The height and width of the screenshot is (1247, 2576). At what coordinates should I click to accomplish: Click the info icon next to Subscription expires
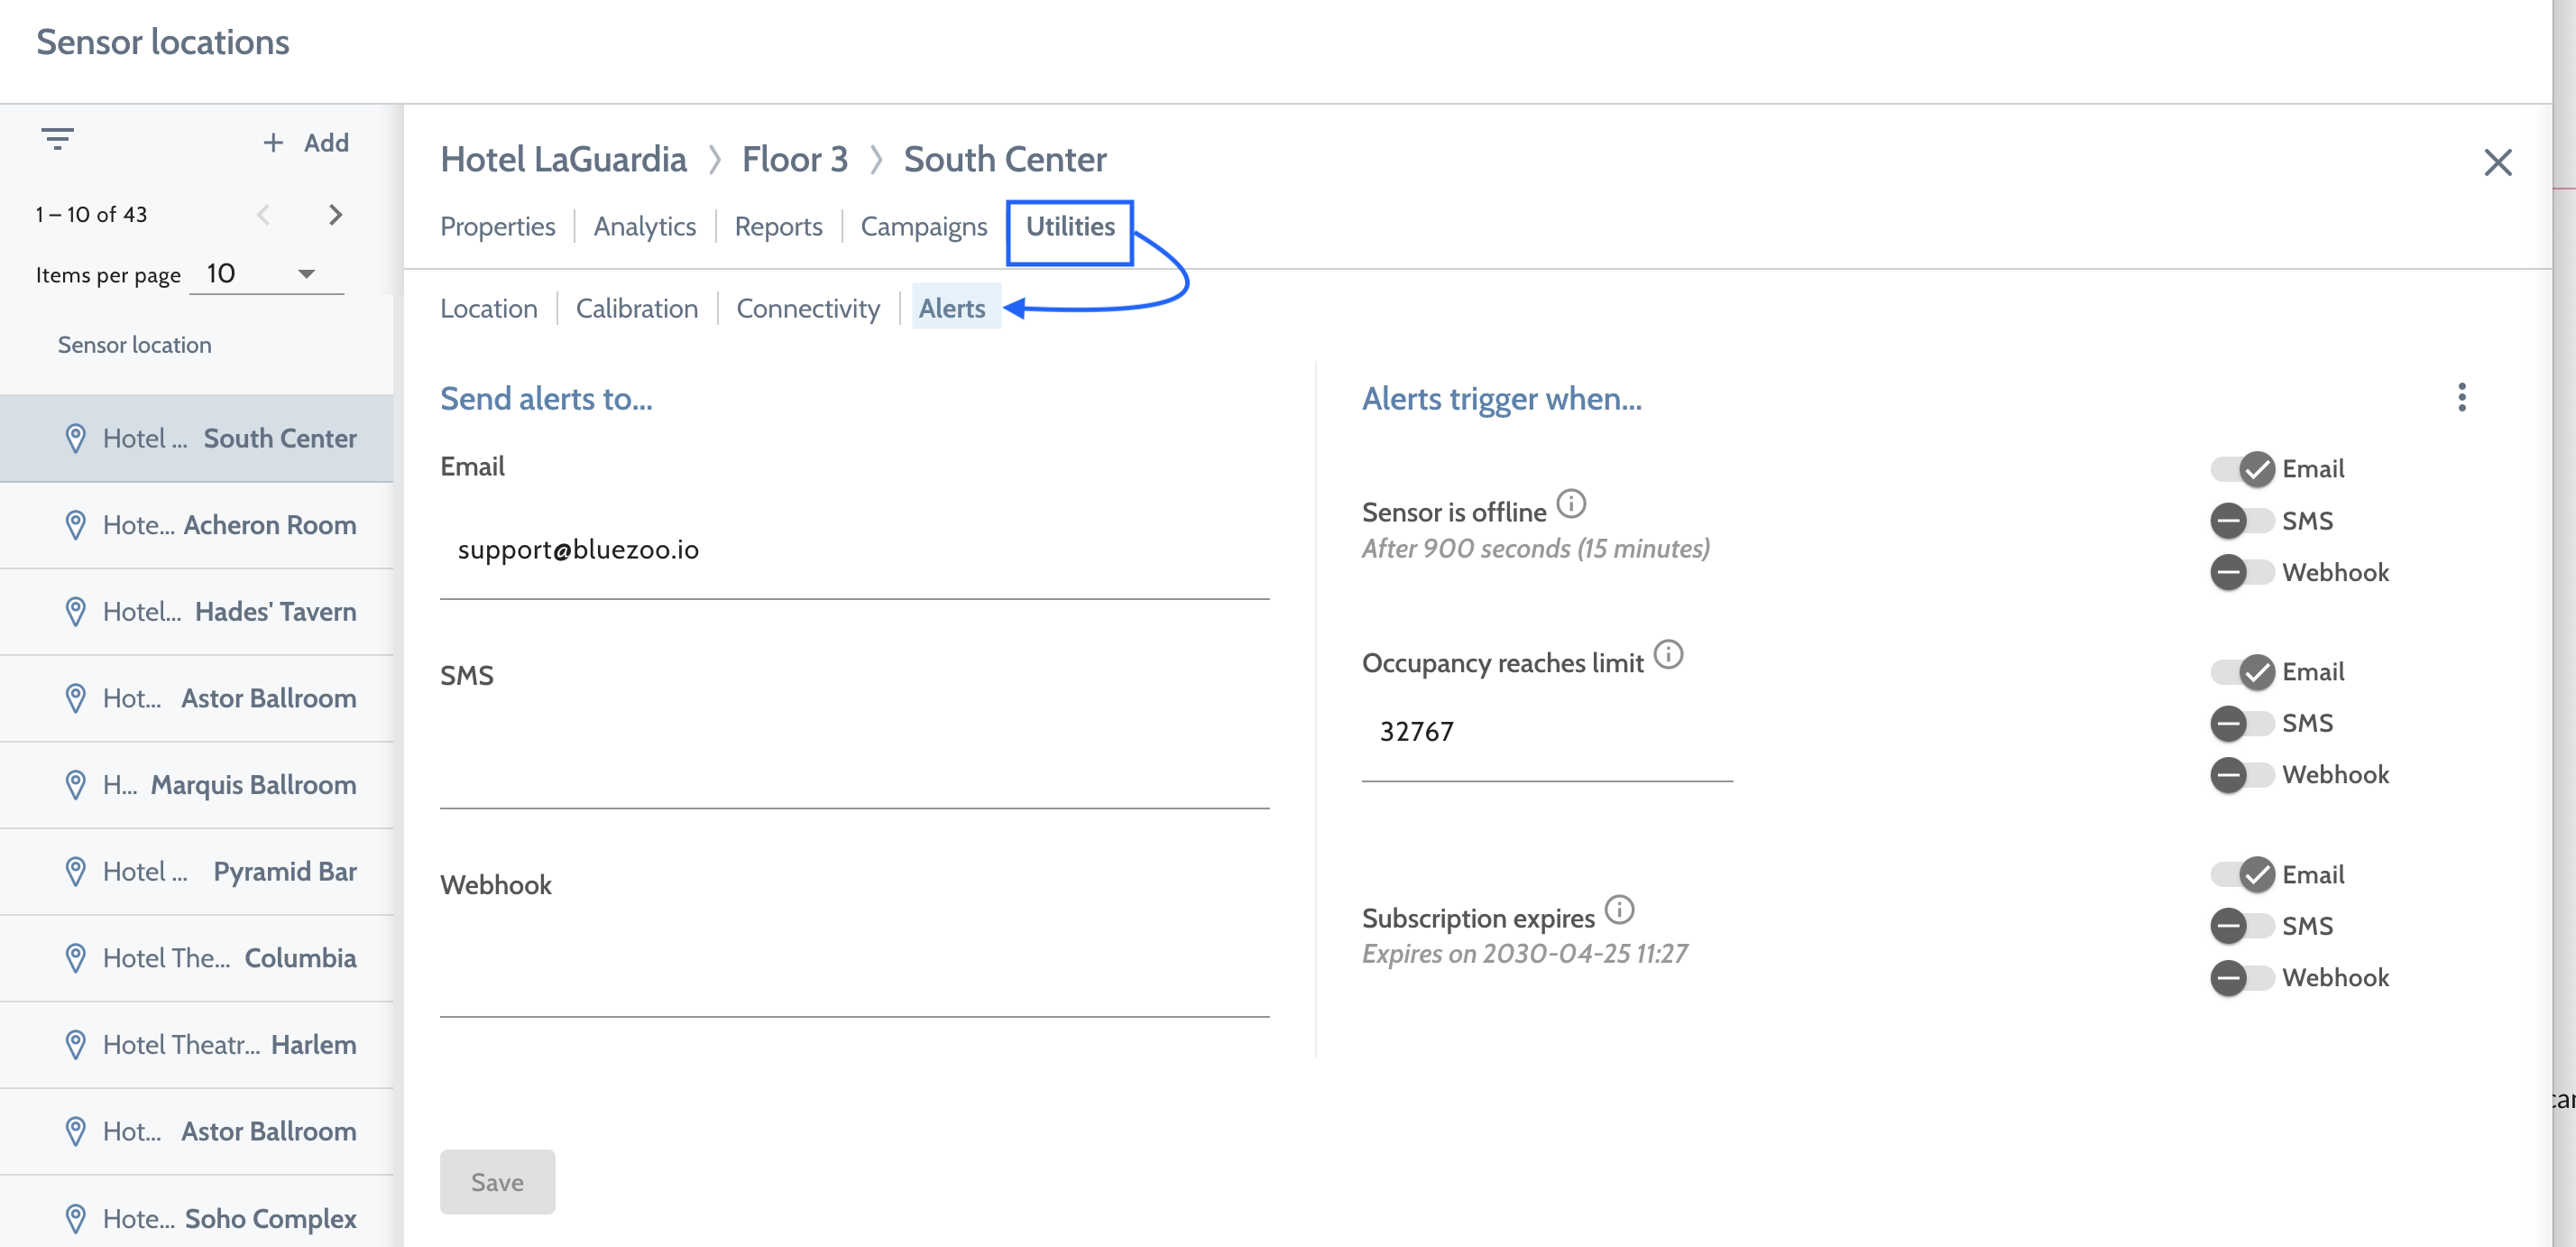(1621, 910)
